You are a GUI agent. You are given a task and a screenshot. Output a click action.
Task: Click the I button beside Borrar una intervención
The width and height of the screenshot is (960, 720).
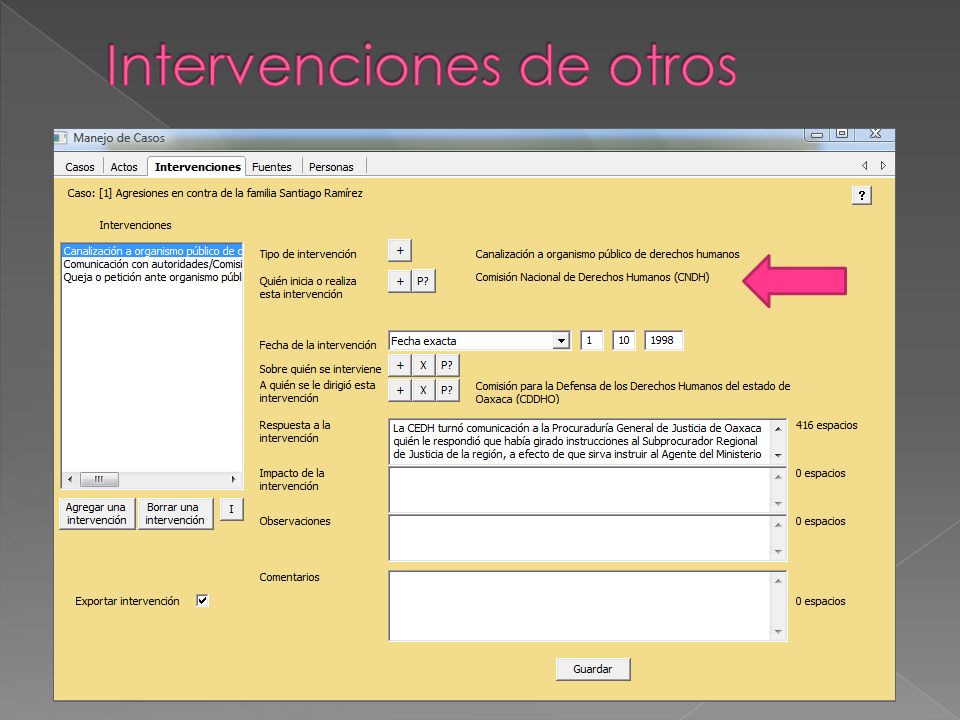(231, 509)
